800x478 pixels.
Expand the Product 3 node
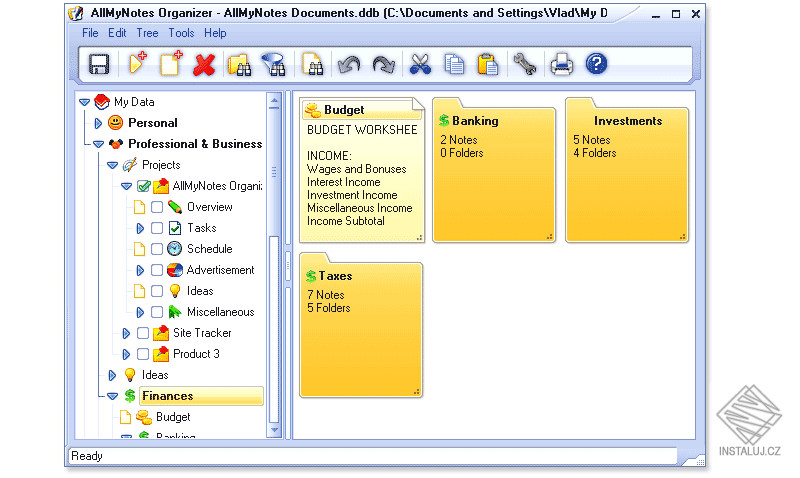126,354
